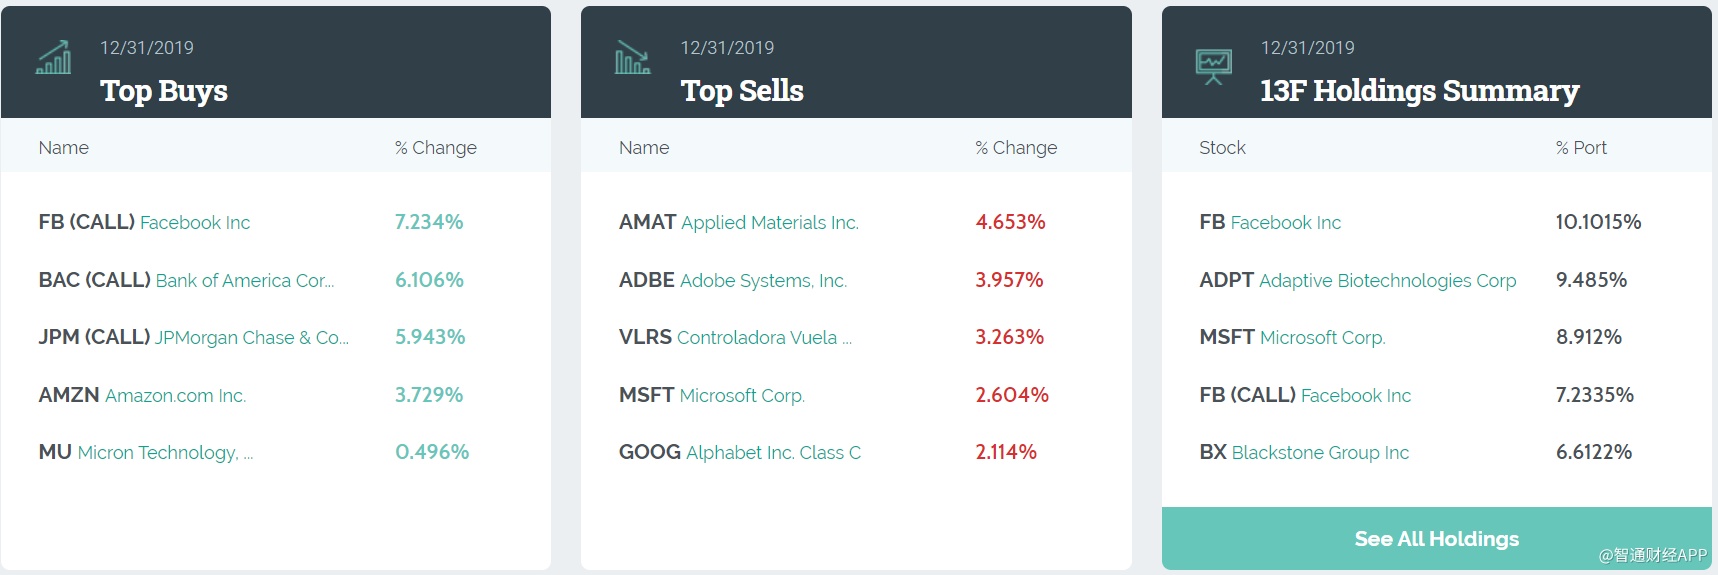The height and width of the screenshot is (575, 1718).
Task: Click % Change header in Top Buys
Action: click(x=436, y=148)
